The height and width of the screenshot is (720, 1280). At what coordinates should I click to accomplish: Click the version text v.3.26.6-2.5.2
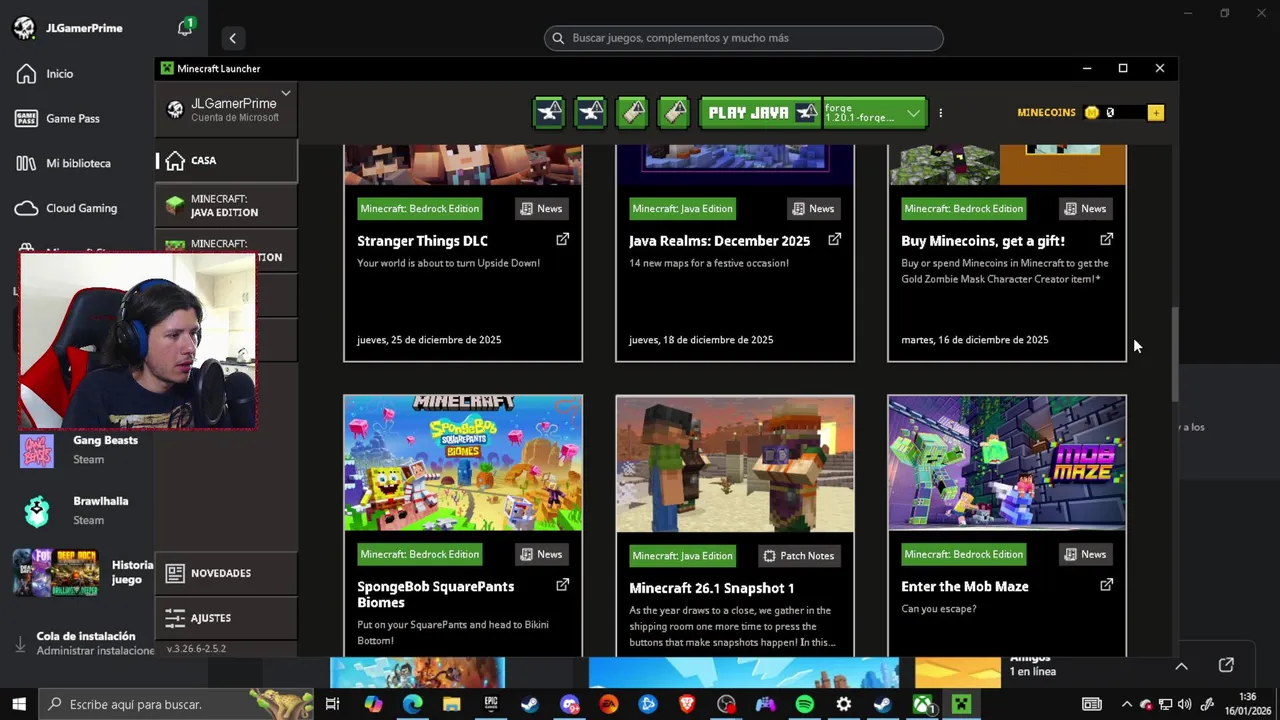[196, 648]
